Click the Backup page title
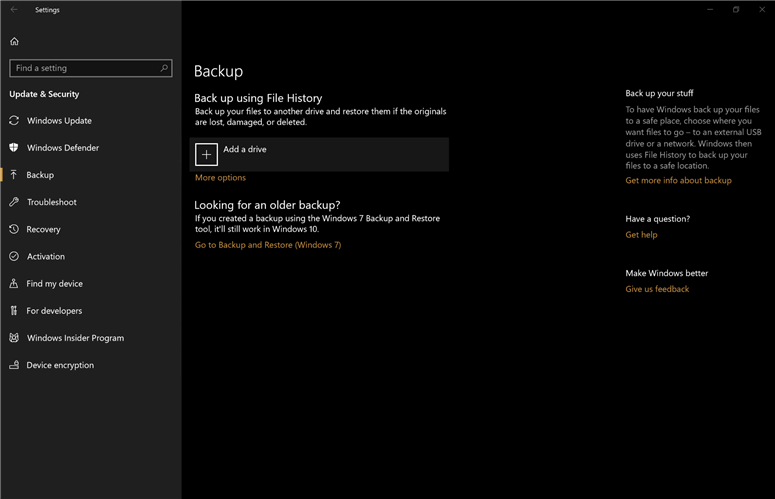Image resolution: width=775 pixels, height=499 pixels. pyautogui.click(x=218, y=71)
